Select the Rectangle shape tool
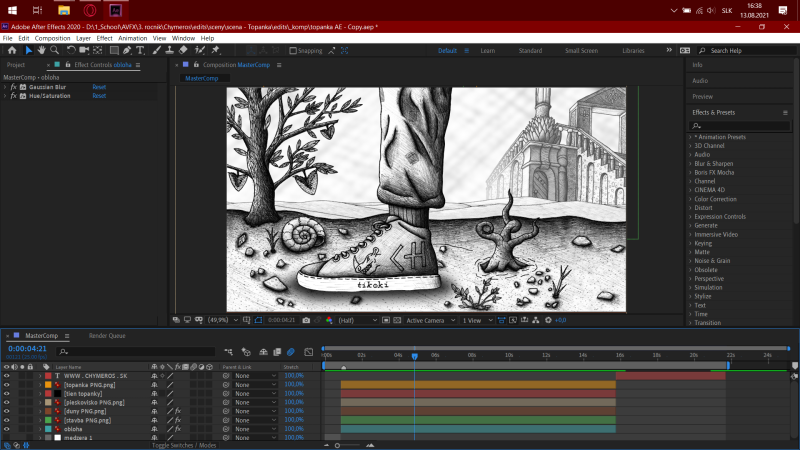 [114, 50]
